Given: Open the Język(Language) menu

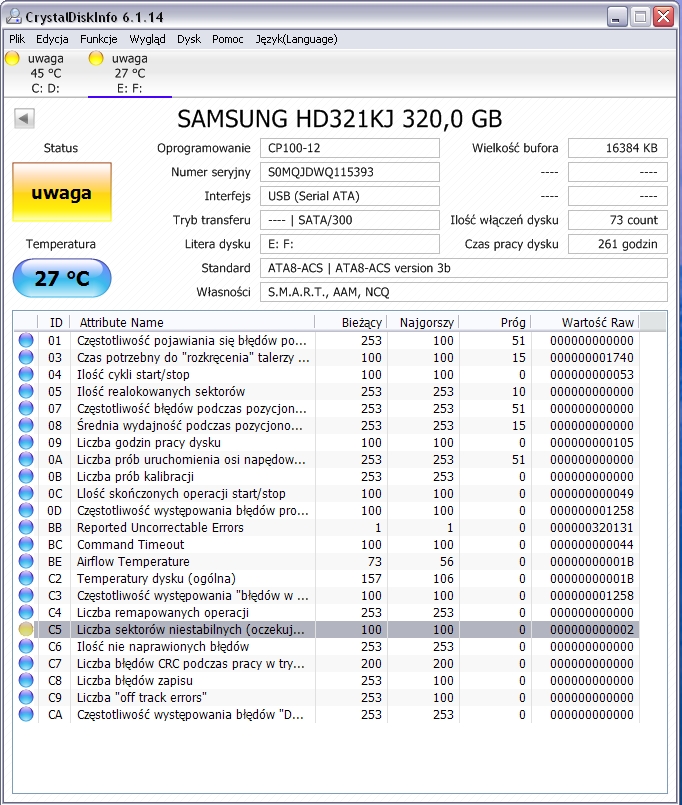Looking at the screenshot, I should pos(296,39).
